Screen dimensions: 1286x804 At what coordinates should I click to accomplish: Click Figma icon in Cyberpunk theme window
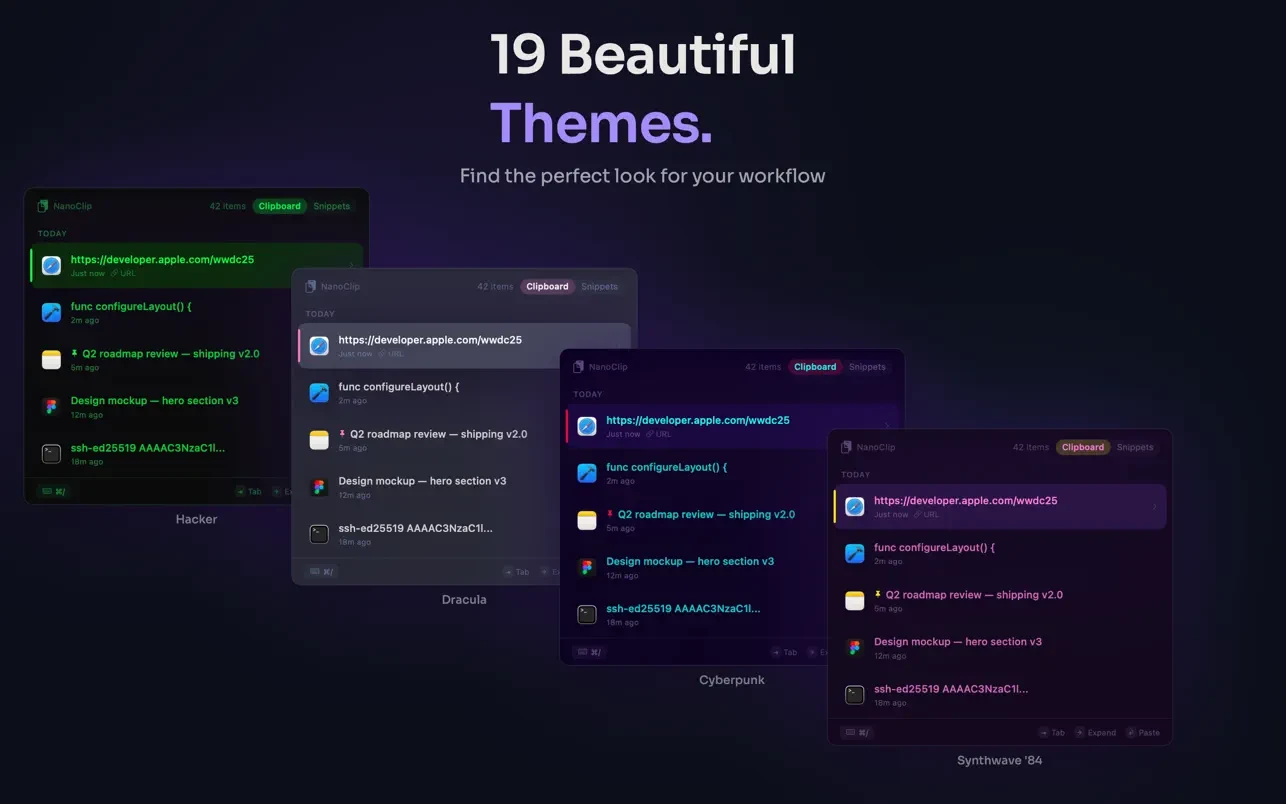tap(587, 567)
